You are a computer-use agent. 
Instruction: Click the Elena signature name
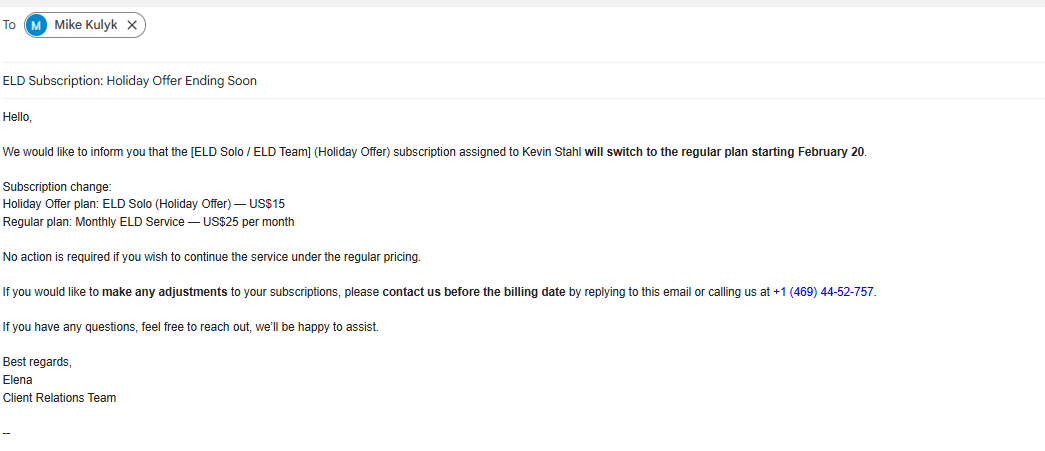18,380
